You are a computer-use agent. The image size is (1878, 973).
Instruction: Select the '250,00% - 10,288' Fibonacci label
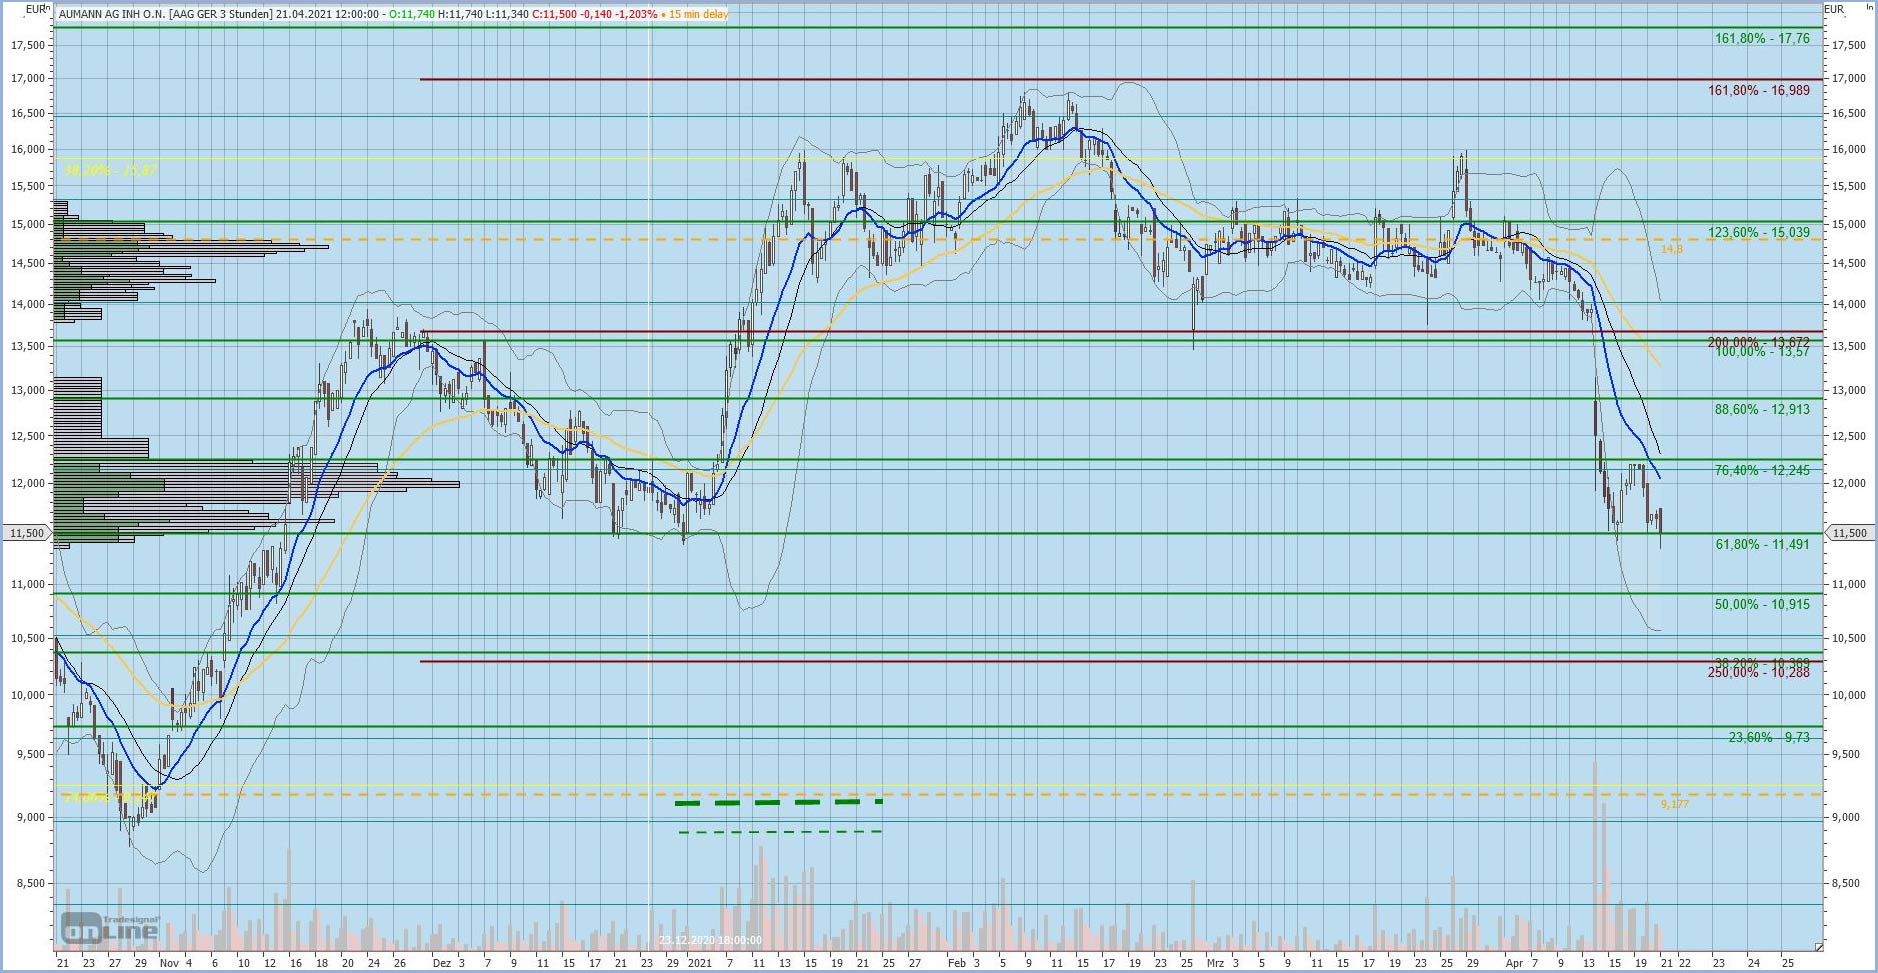click(1759, 673)
